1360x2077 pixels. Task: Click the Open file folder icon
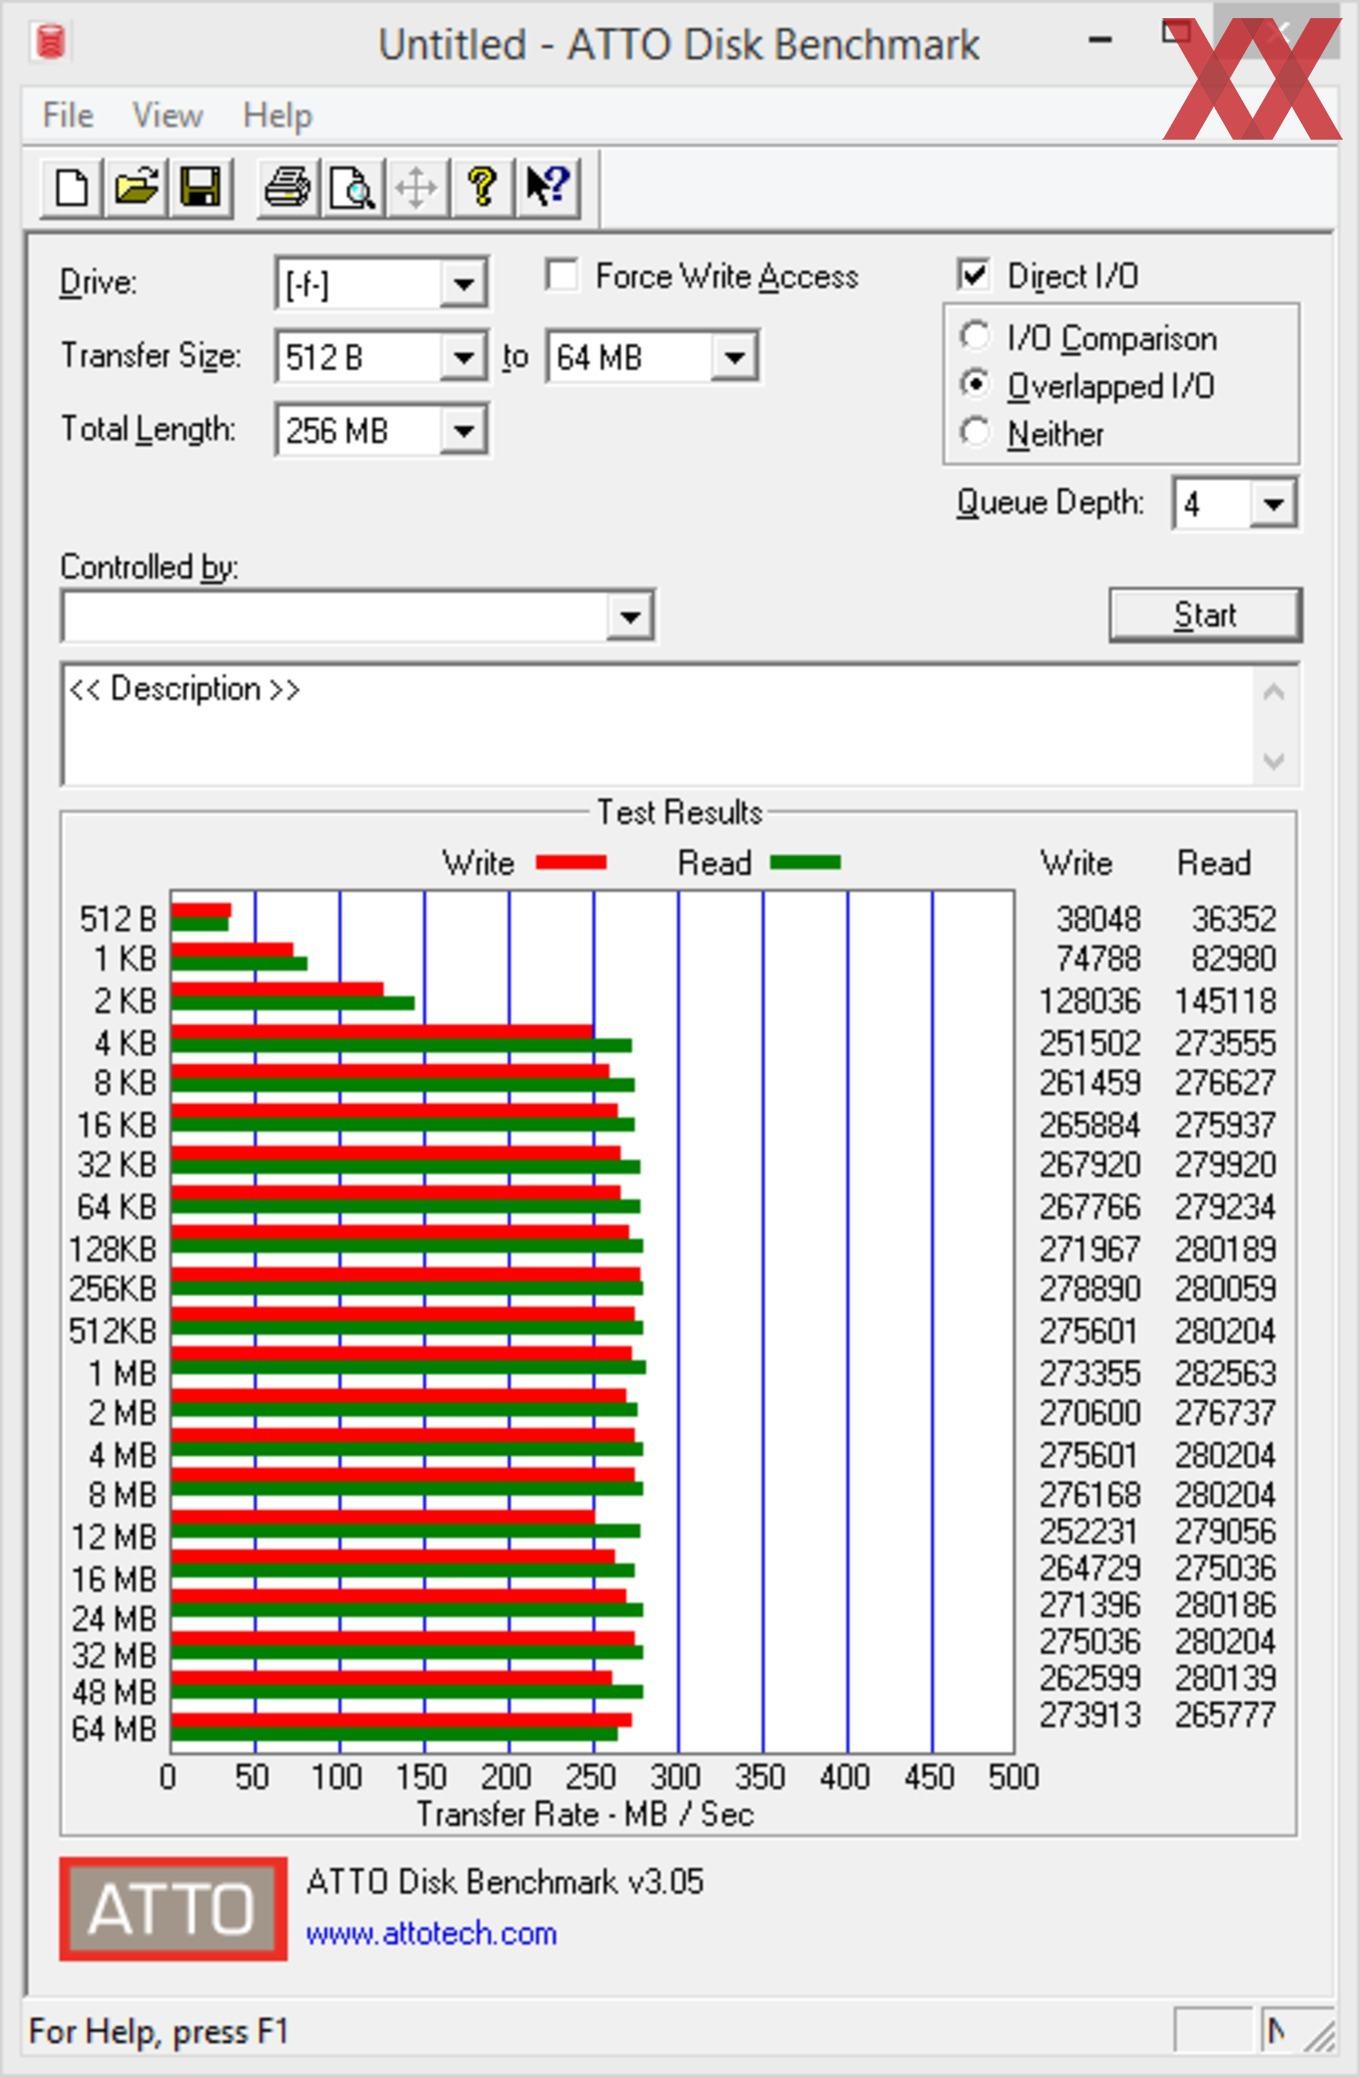click(x=136, y=187)
